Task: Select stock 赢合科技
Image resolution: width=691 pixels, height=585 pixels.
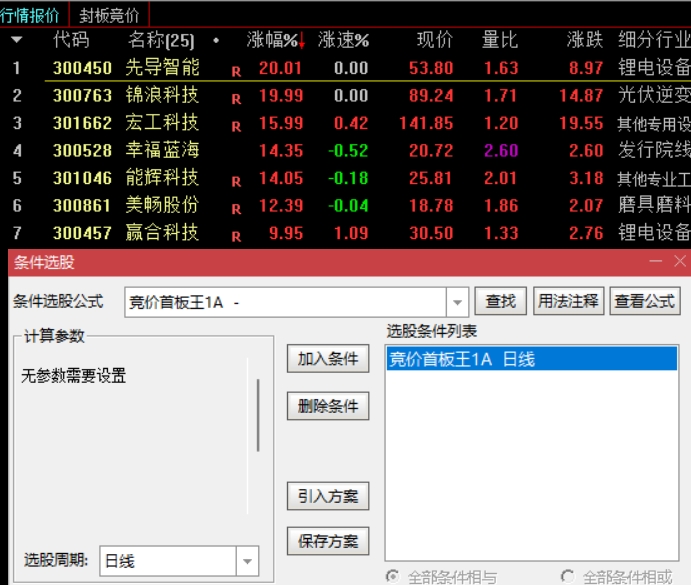Action: pos(162,233)
